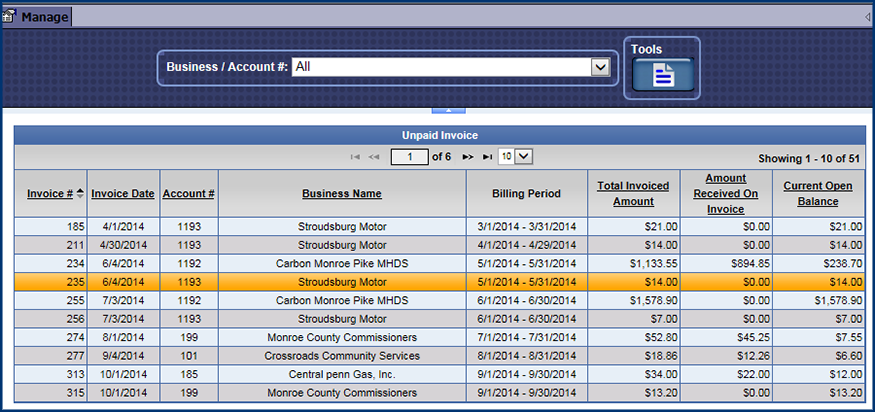Collapse the filter panel with center arrow
The width and height of the screenshot is (875, 412).
pos(448,108)
